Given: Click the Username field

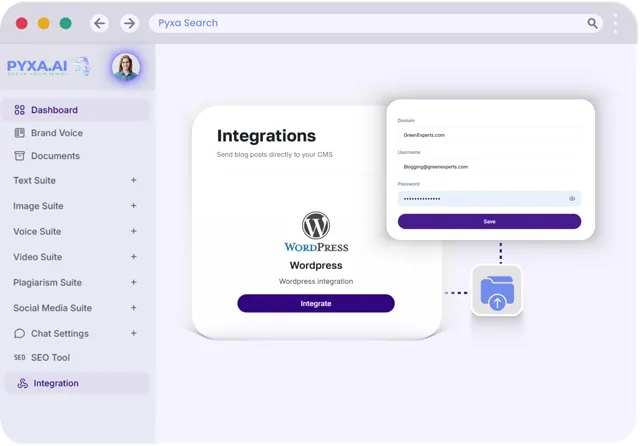Looking at the screenshot, I should 489,166.
